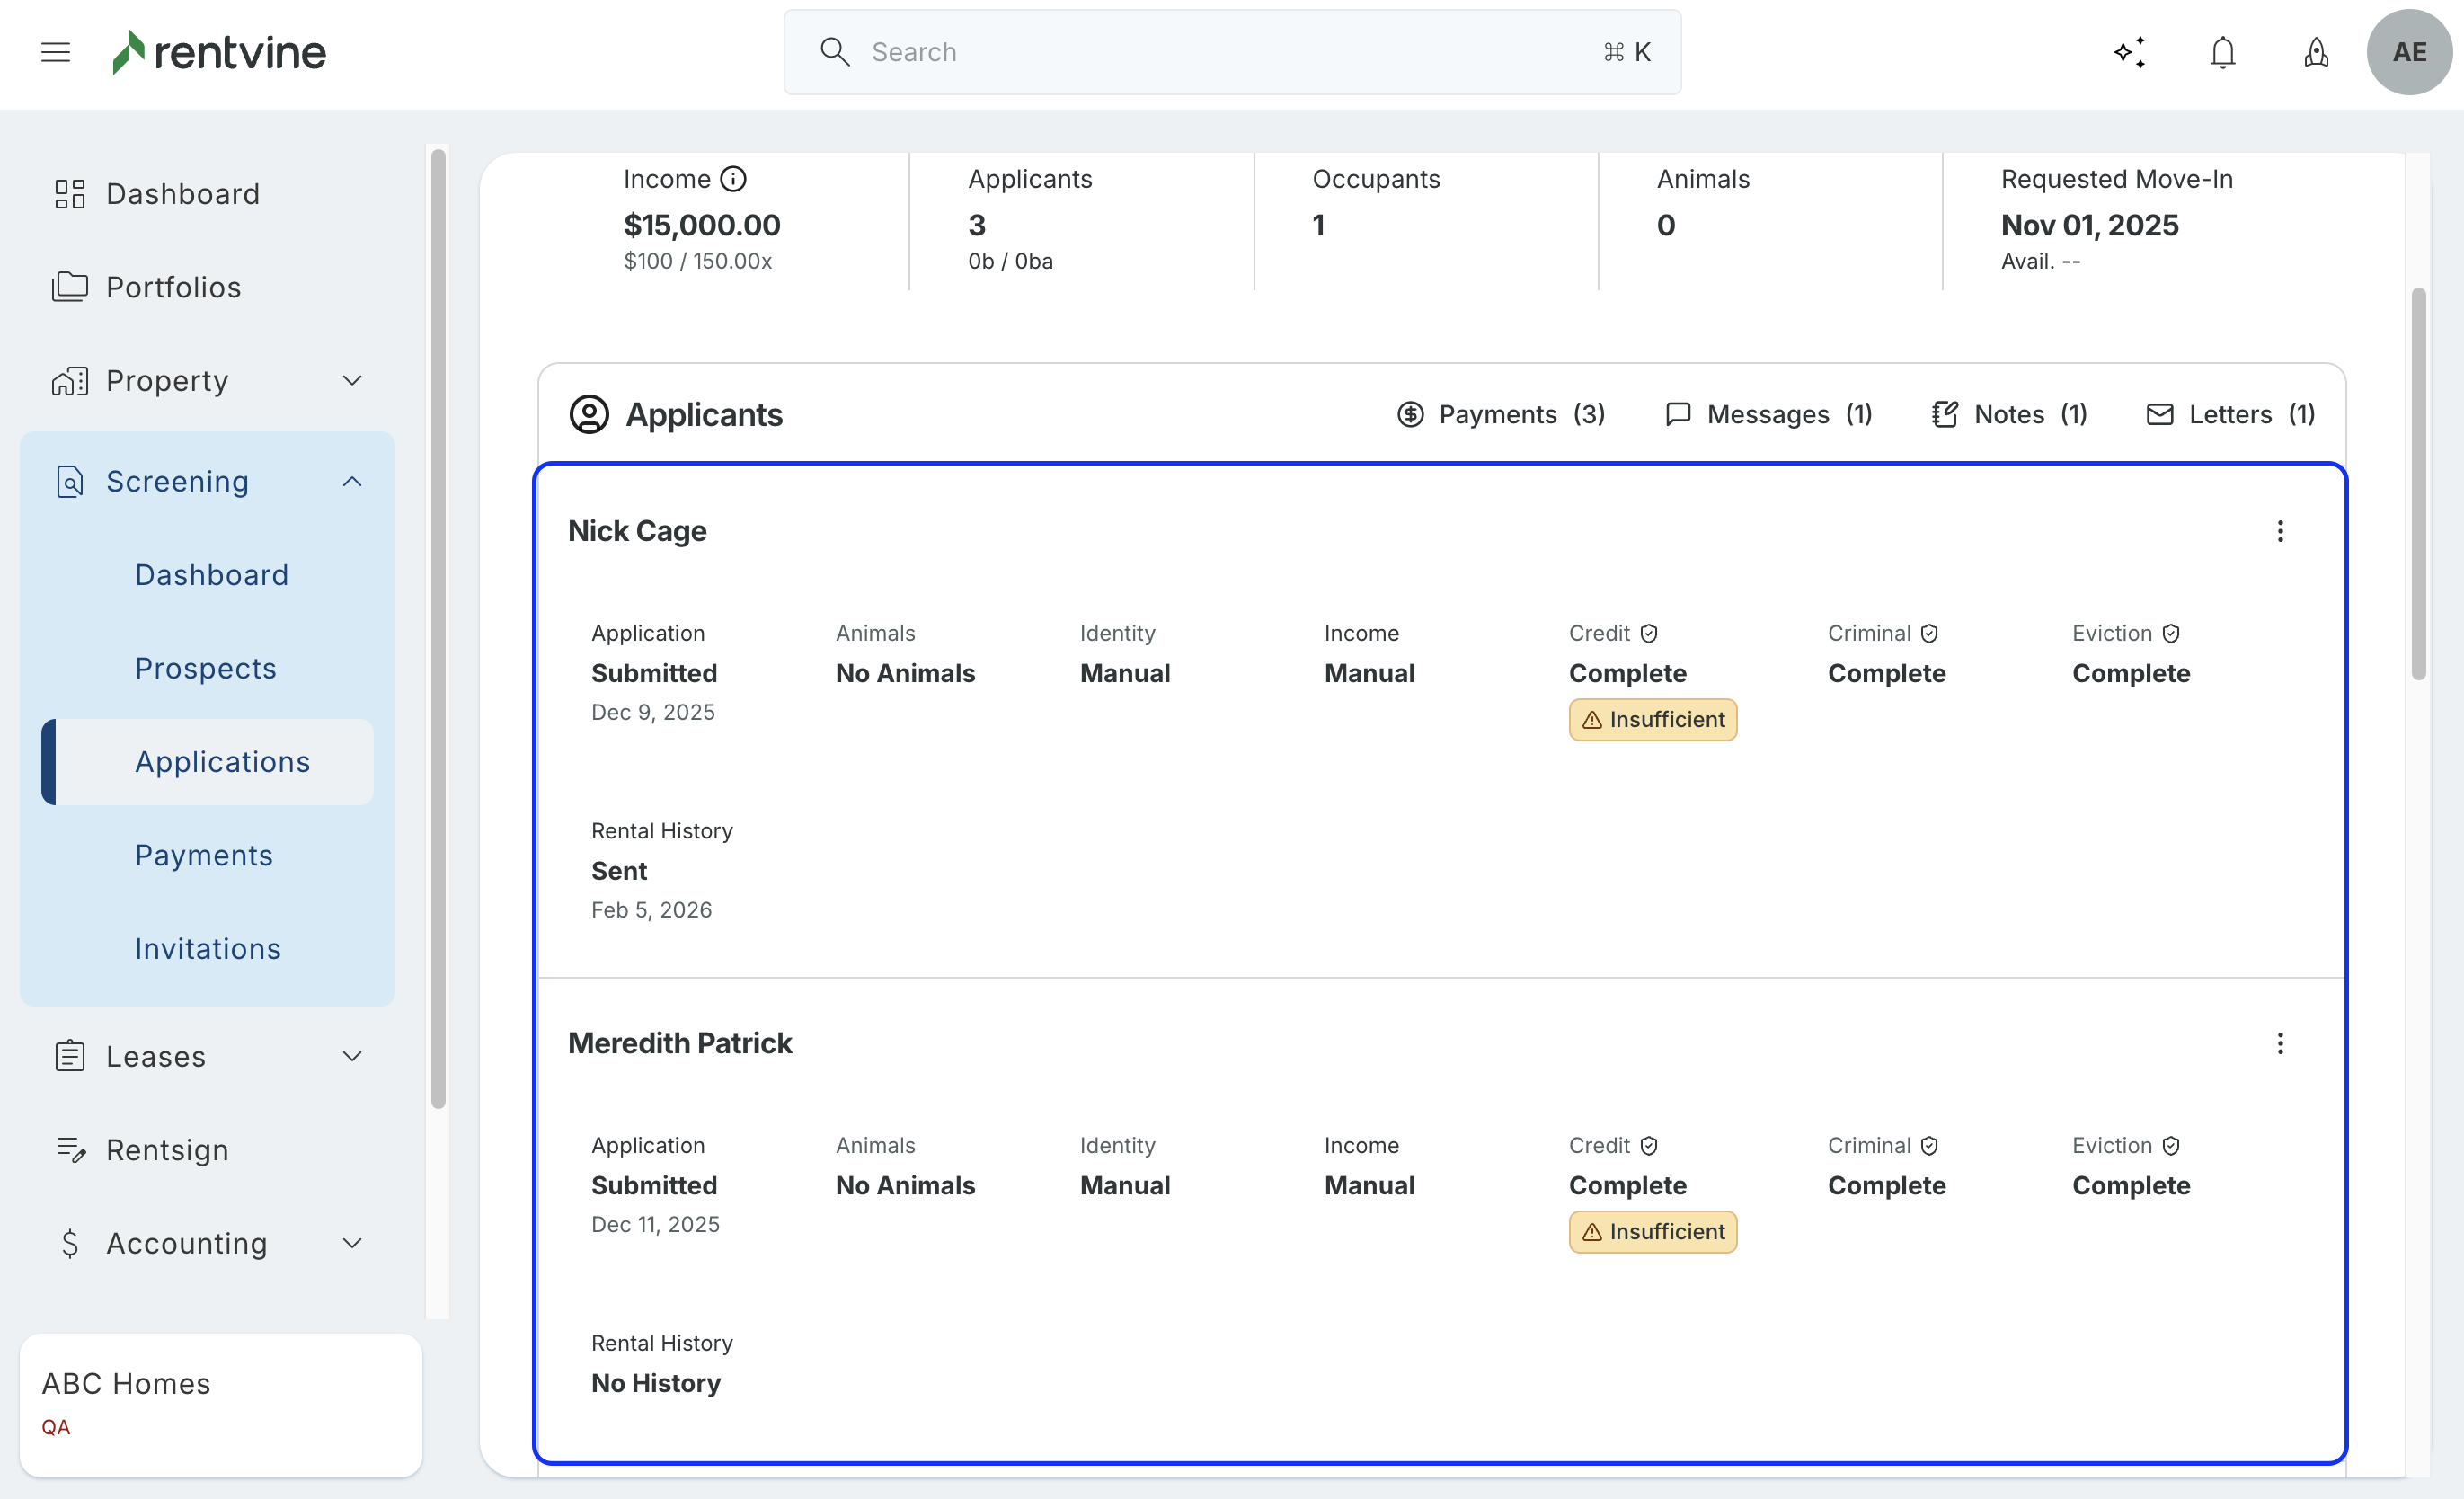
Task: Collapse the Screening sidebar section
Action: pos(351,481)
